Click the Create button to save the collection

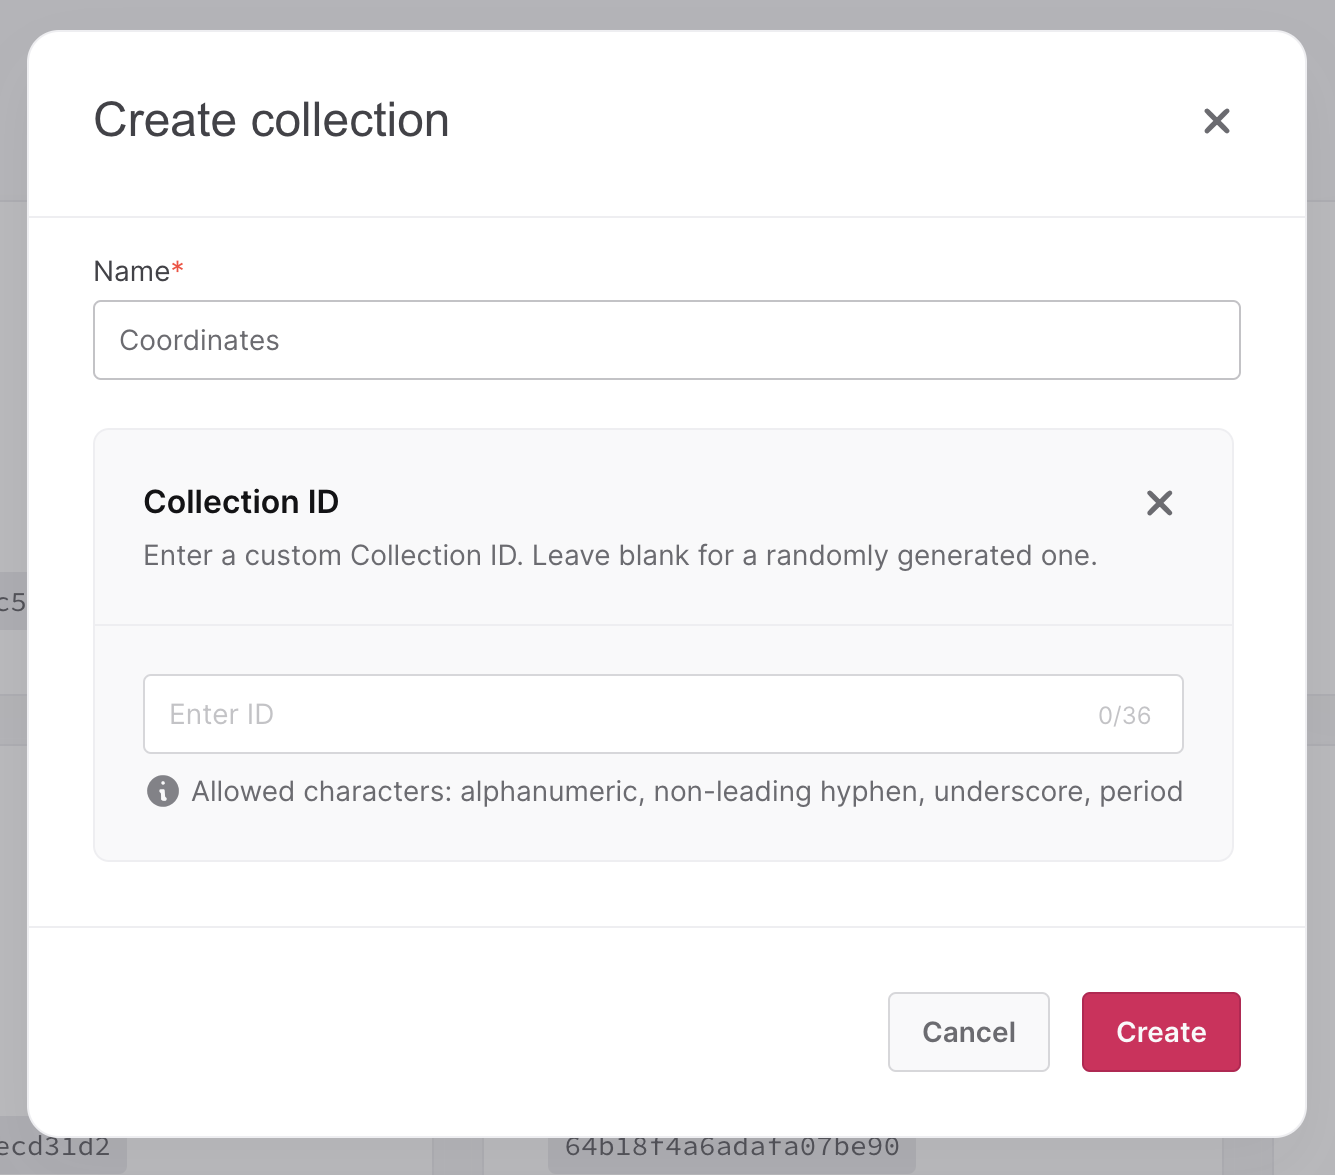coord(1160,1032)
